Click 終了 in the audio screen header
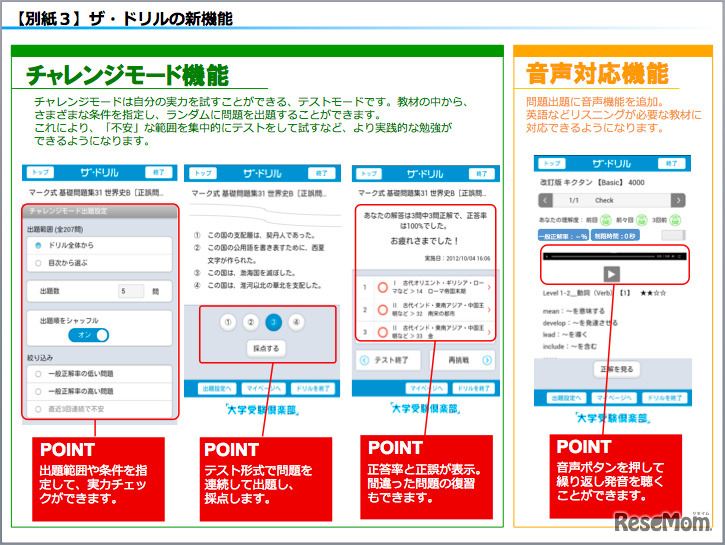This screenshot has height=545, width=725. point(671,163)
